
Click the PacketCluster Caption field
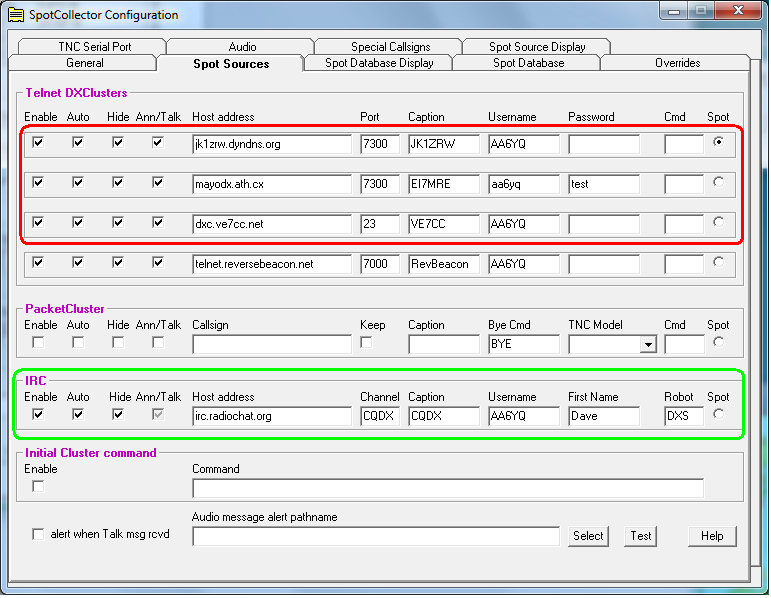tap(444, 344)
